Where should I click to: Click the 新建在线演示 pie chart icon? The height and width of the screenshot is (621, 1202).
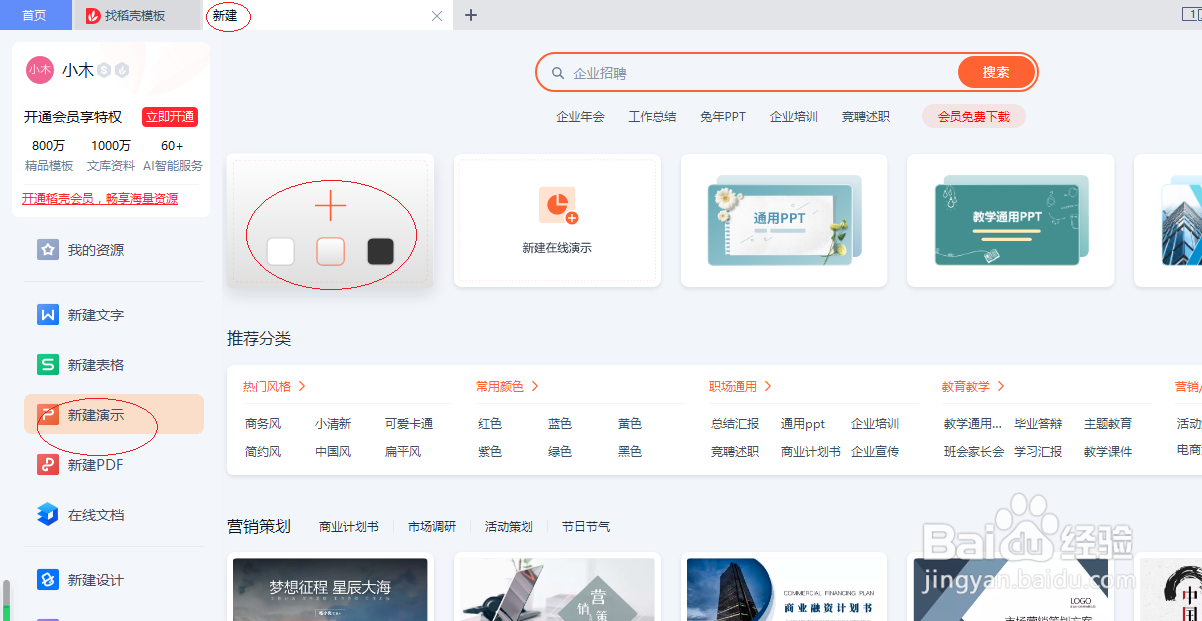[x=557, y=205]
